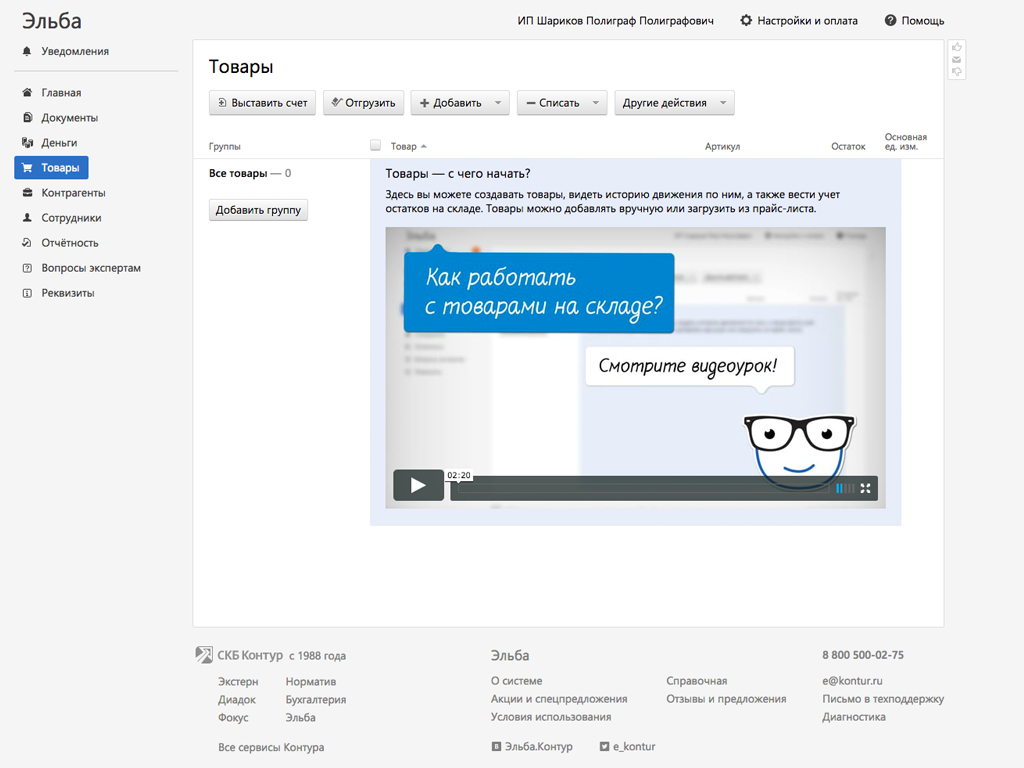Open Акции и спецпредложения link
This screenshot has width=1024, height=768.
[559, 699]
